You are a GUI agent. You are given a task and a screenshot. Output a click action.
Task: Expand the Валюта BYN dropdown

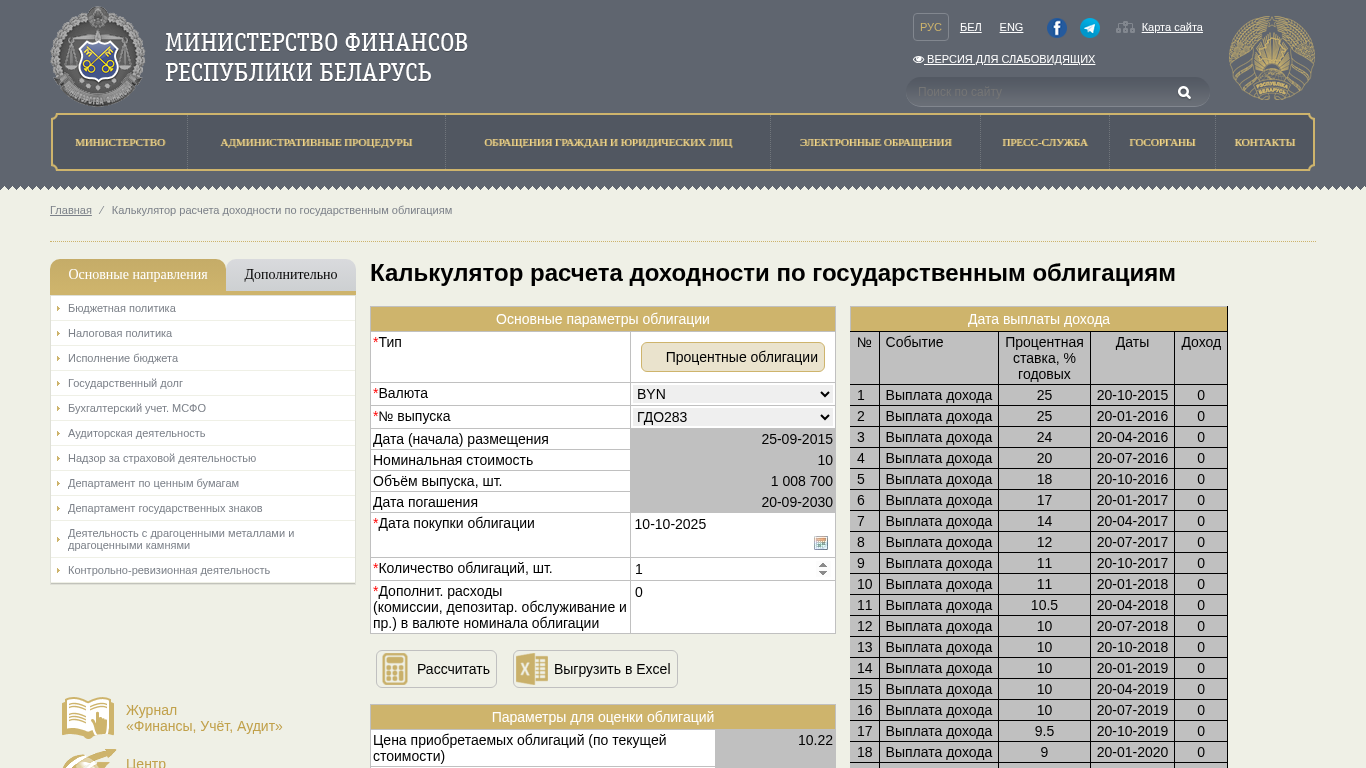(x=733, y=394)
